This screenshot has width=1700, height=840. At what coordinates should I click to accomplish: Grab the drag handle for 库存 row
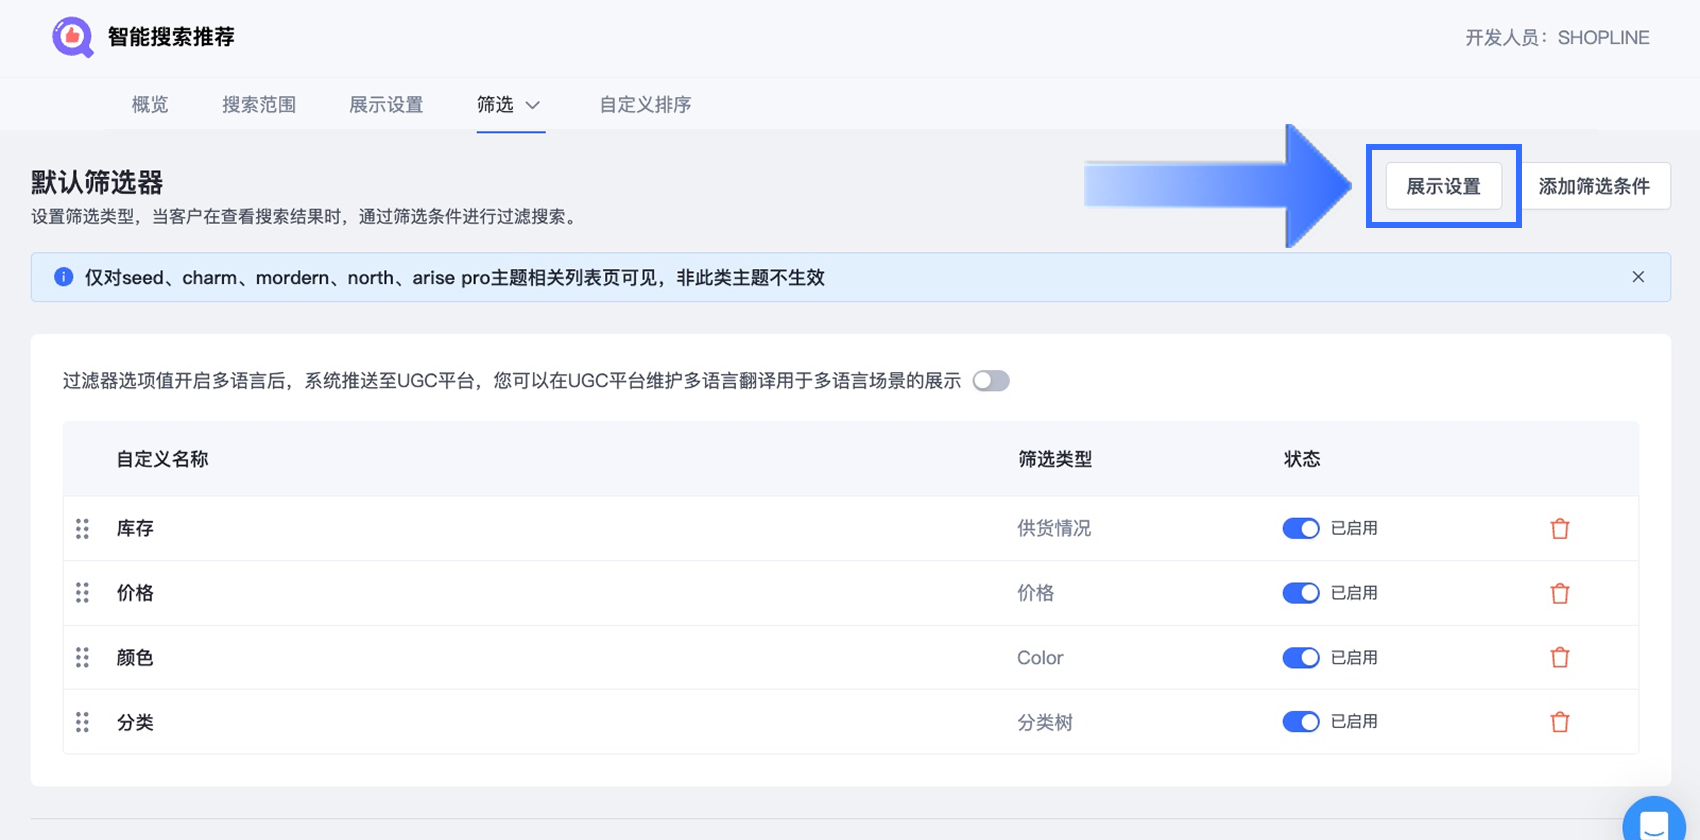[x=82, y=529]
